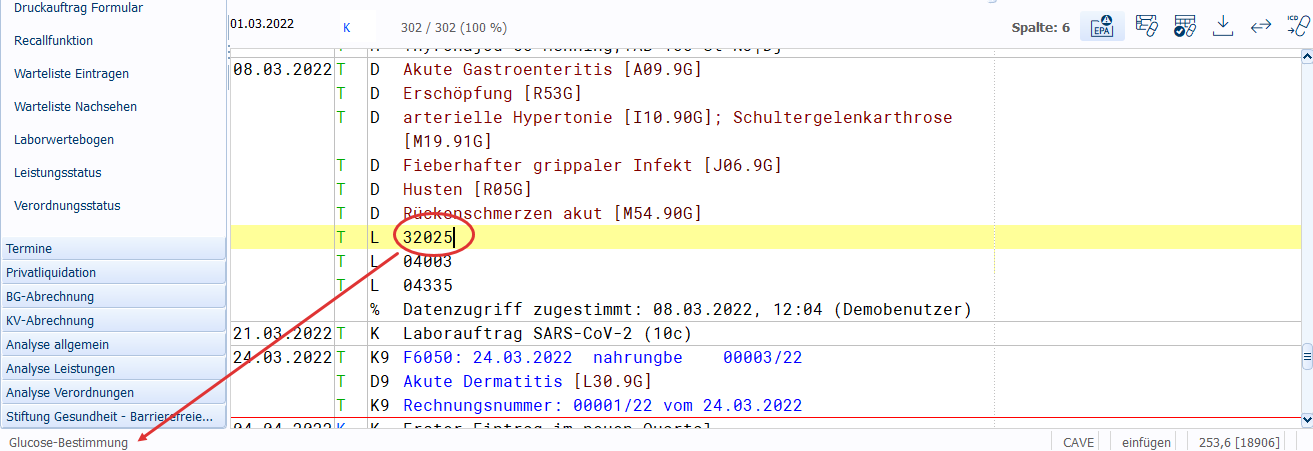Expand the Analyse allgemein section
1313x451 pixels.
point(113,344)
